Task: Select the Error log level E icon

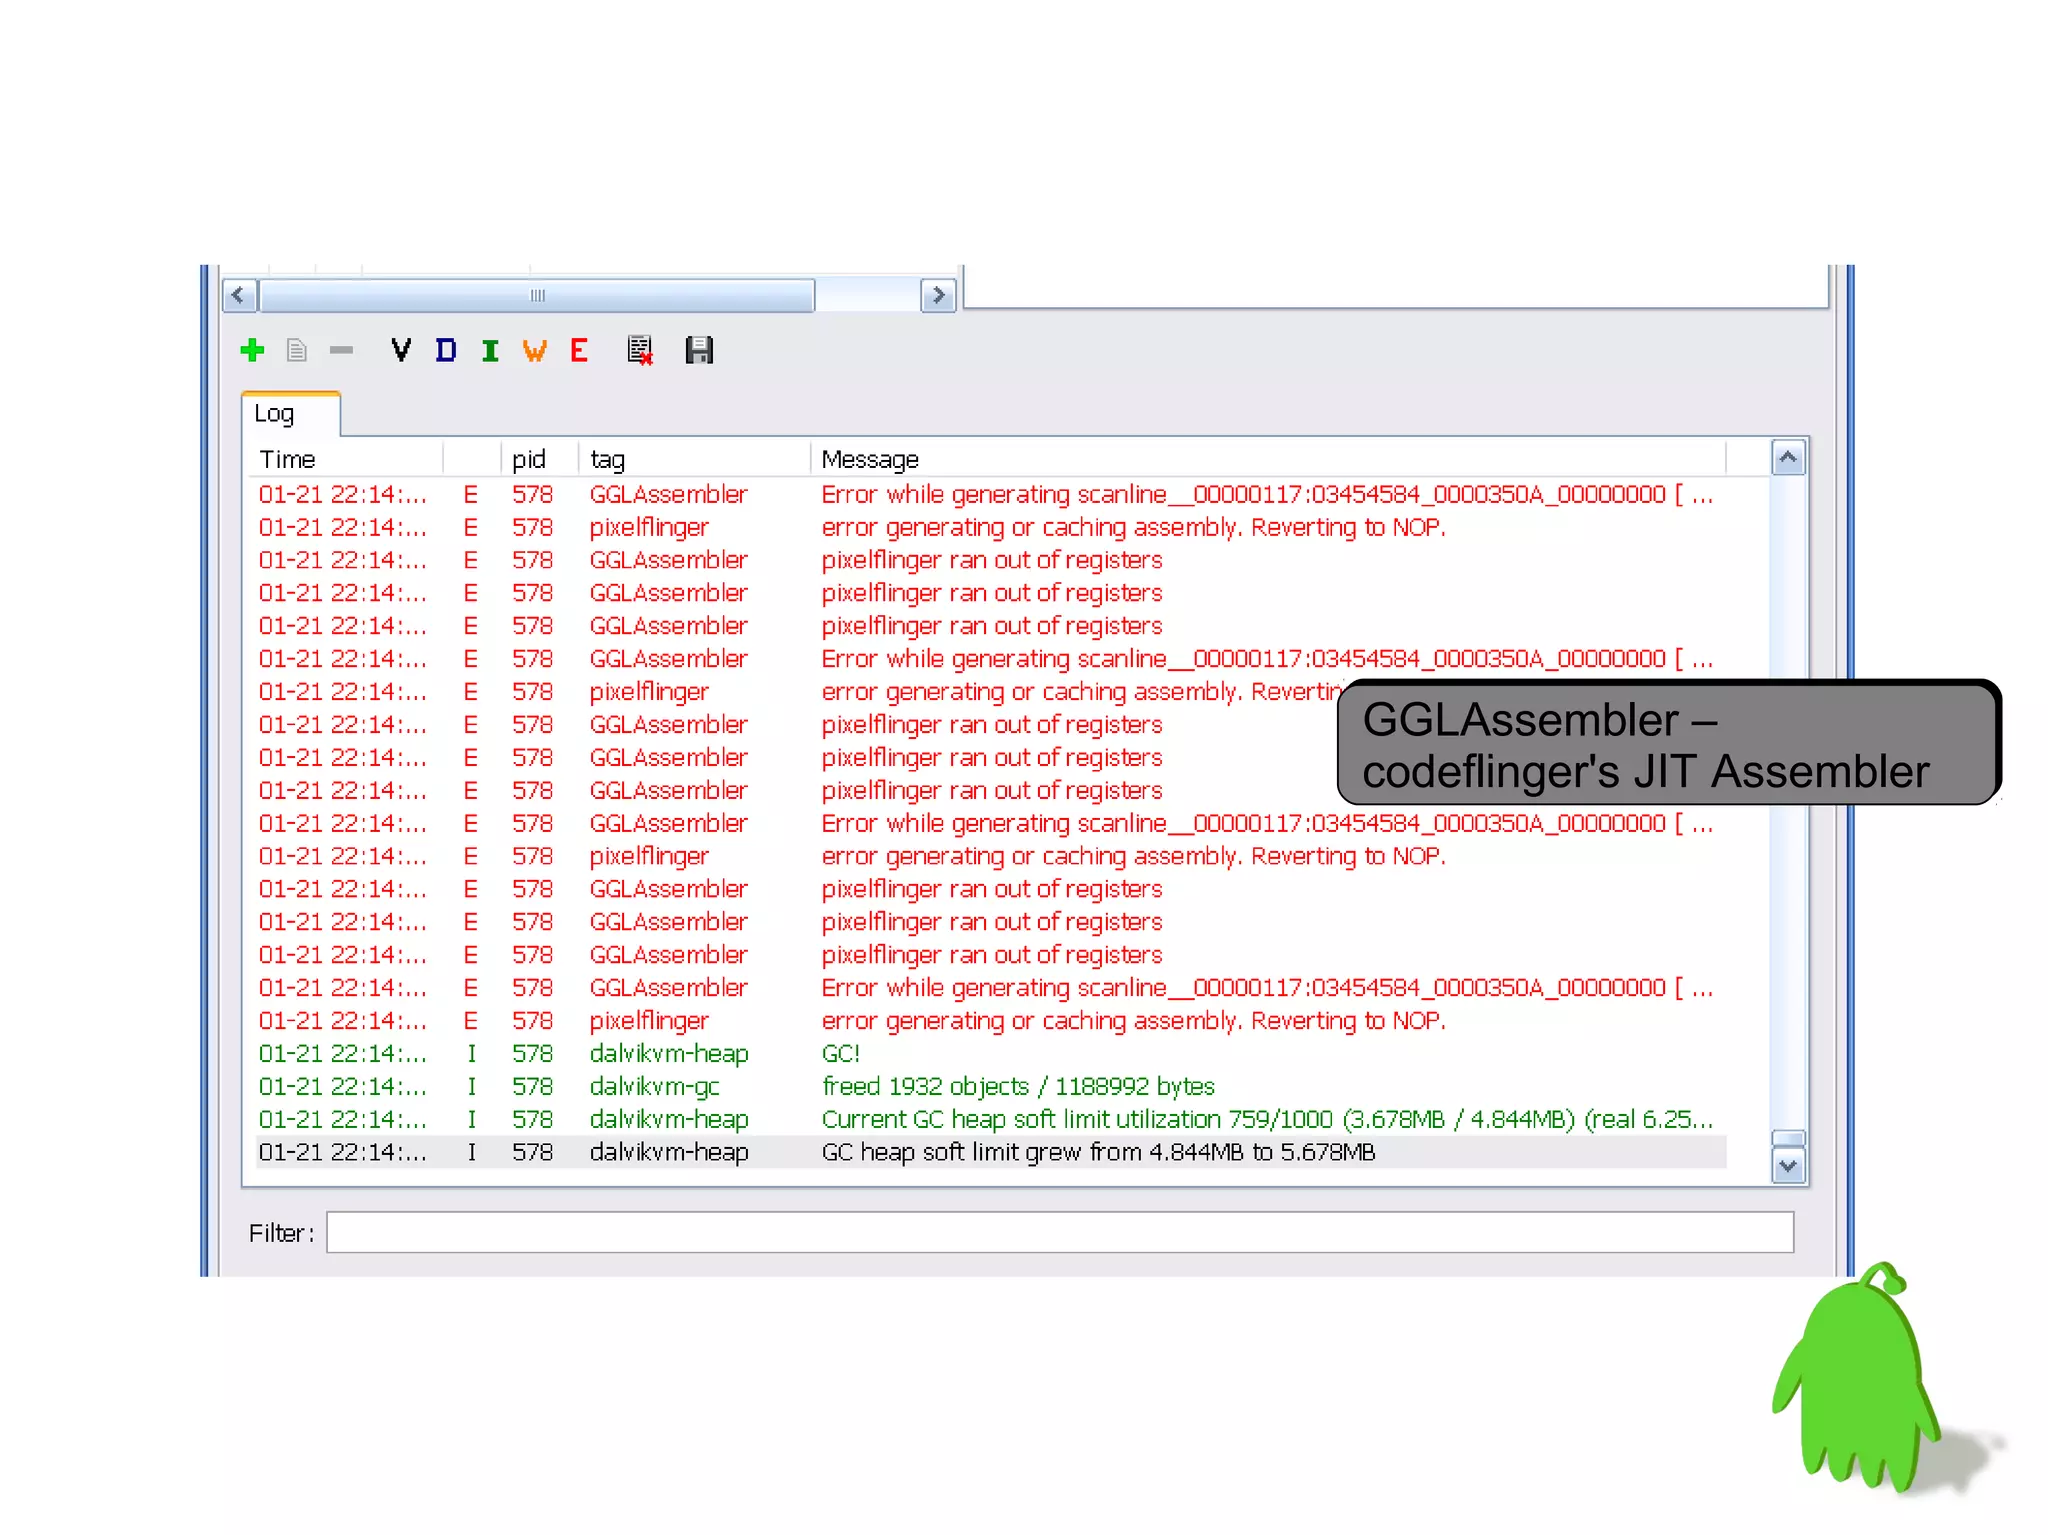Action: [579, 350]
